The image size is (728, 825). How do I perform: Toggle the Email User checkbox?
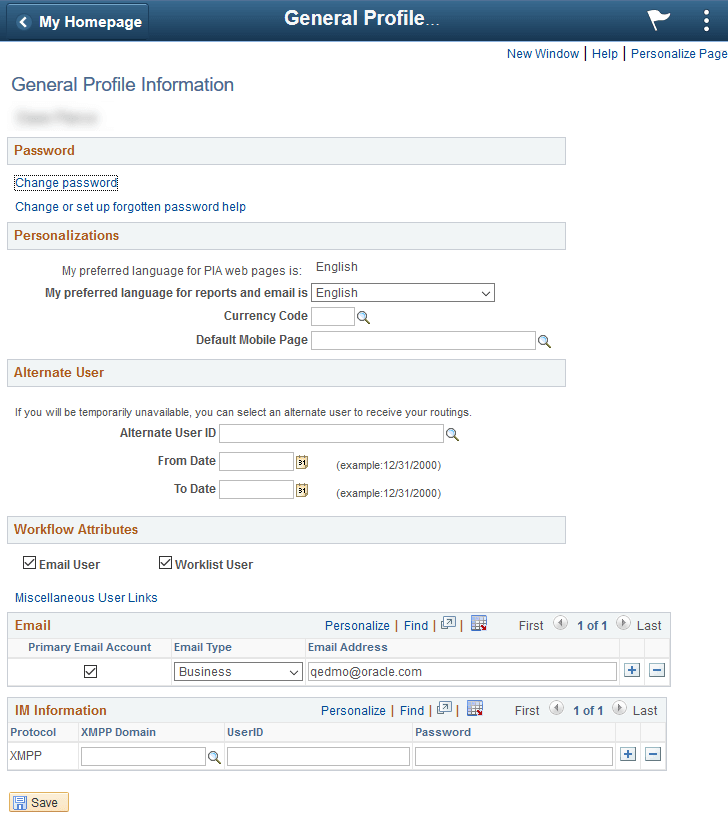pos(30,562)
